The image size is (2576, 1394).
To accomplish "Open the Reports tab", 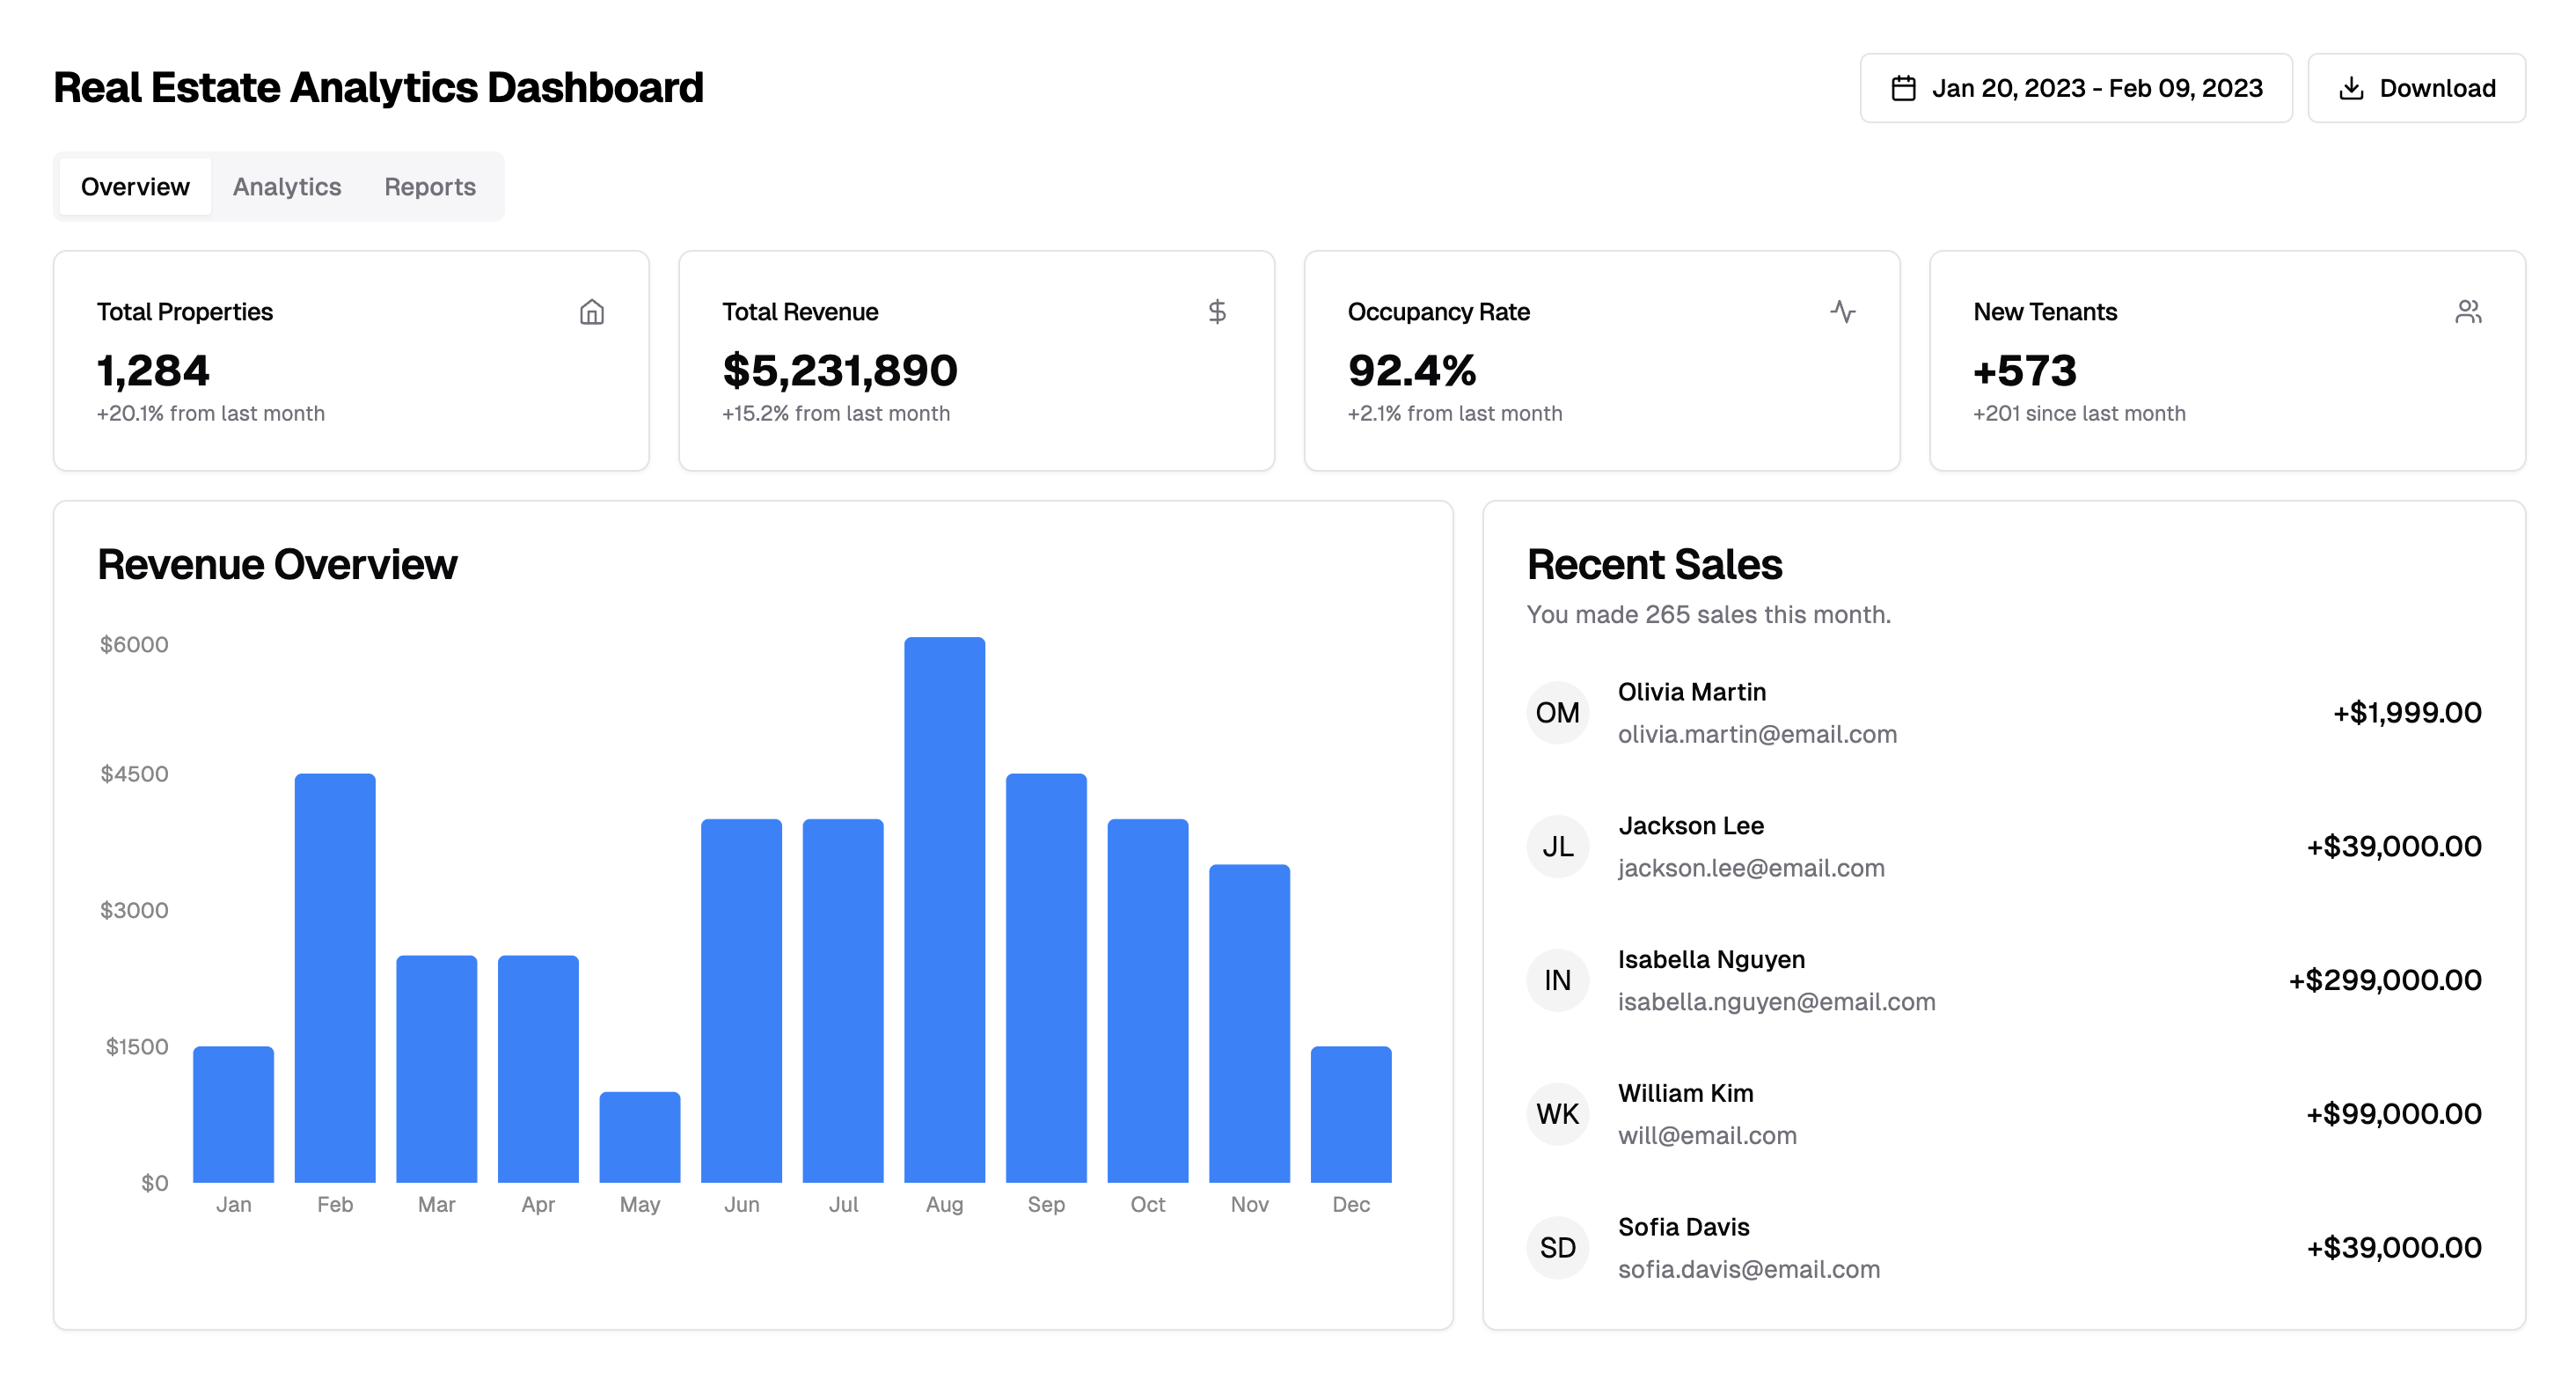I will 430,186.
